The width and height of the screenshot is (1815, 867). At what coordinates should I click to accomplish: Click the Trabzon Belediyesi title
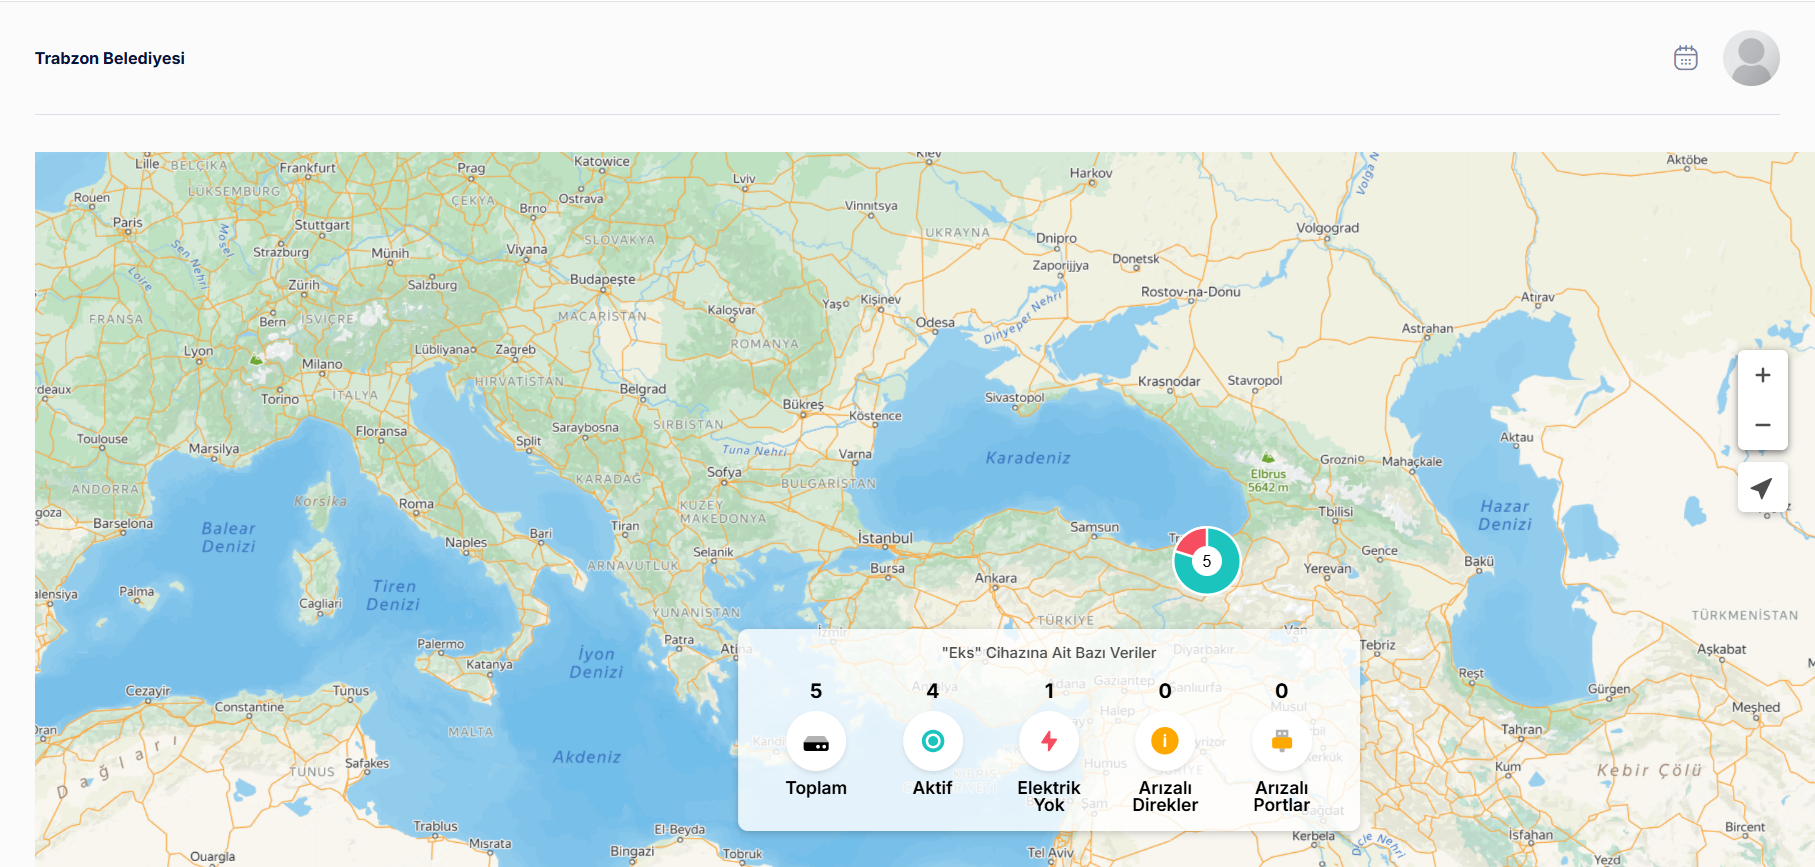click(x=110, y=58)
